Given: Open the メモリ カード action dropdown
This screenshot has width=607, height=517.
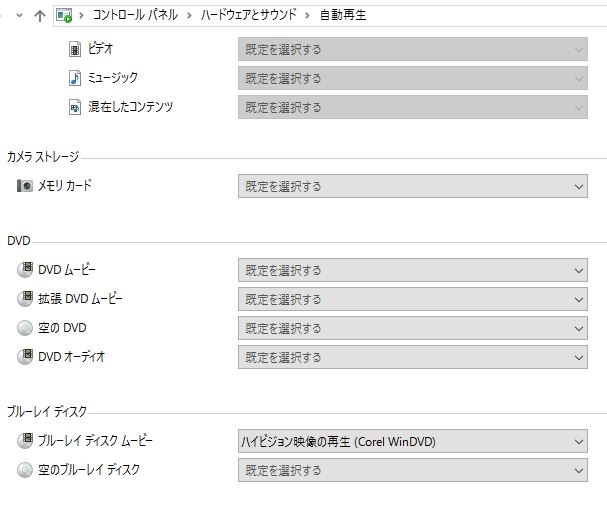Looking at the screenshot, I should click(412, 186).
